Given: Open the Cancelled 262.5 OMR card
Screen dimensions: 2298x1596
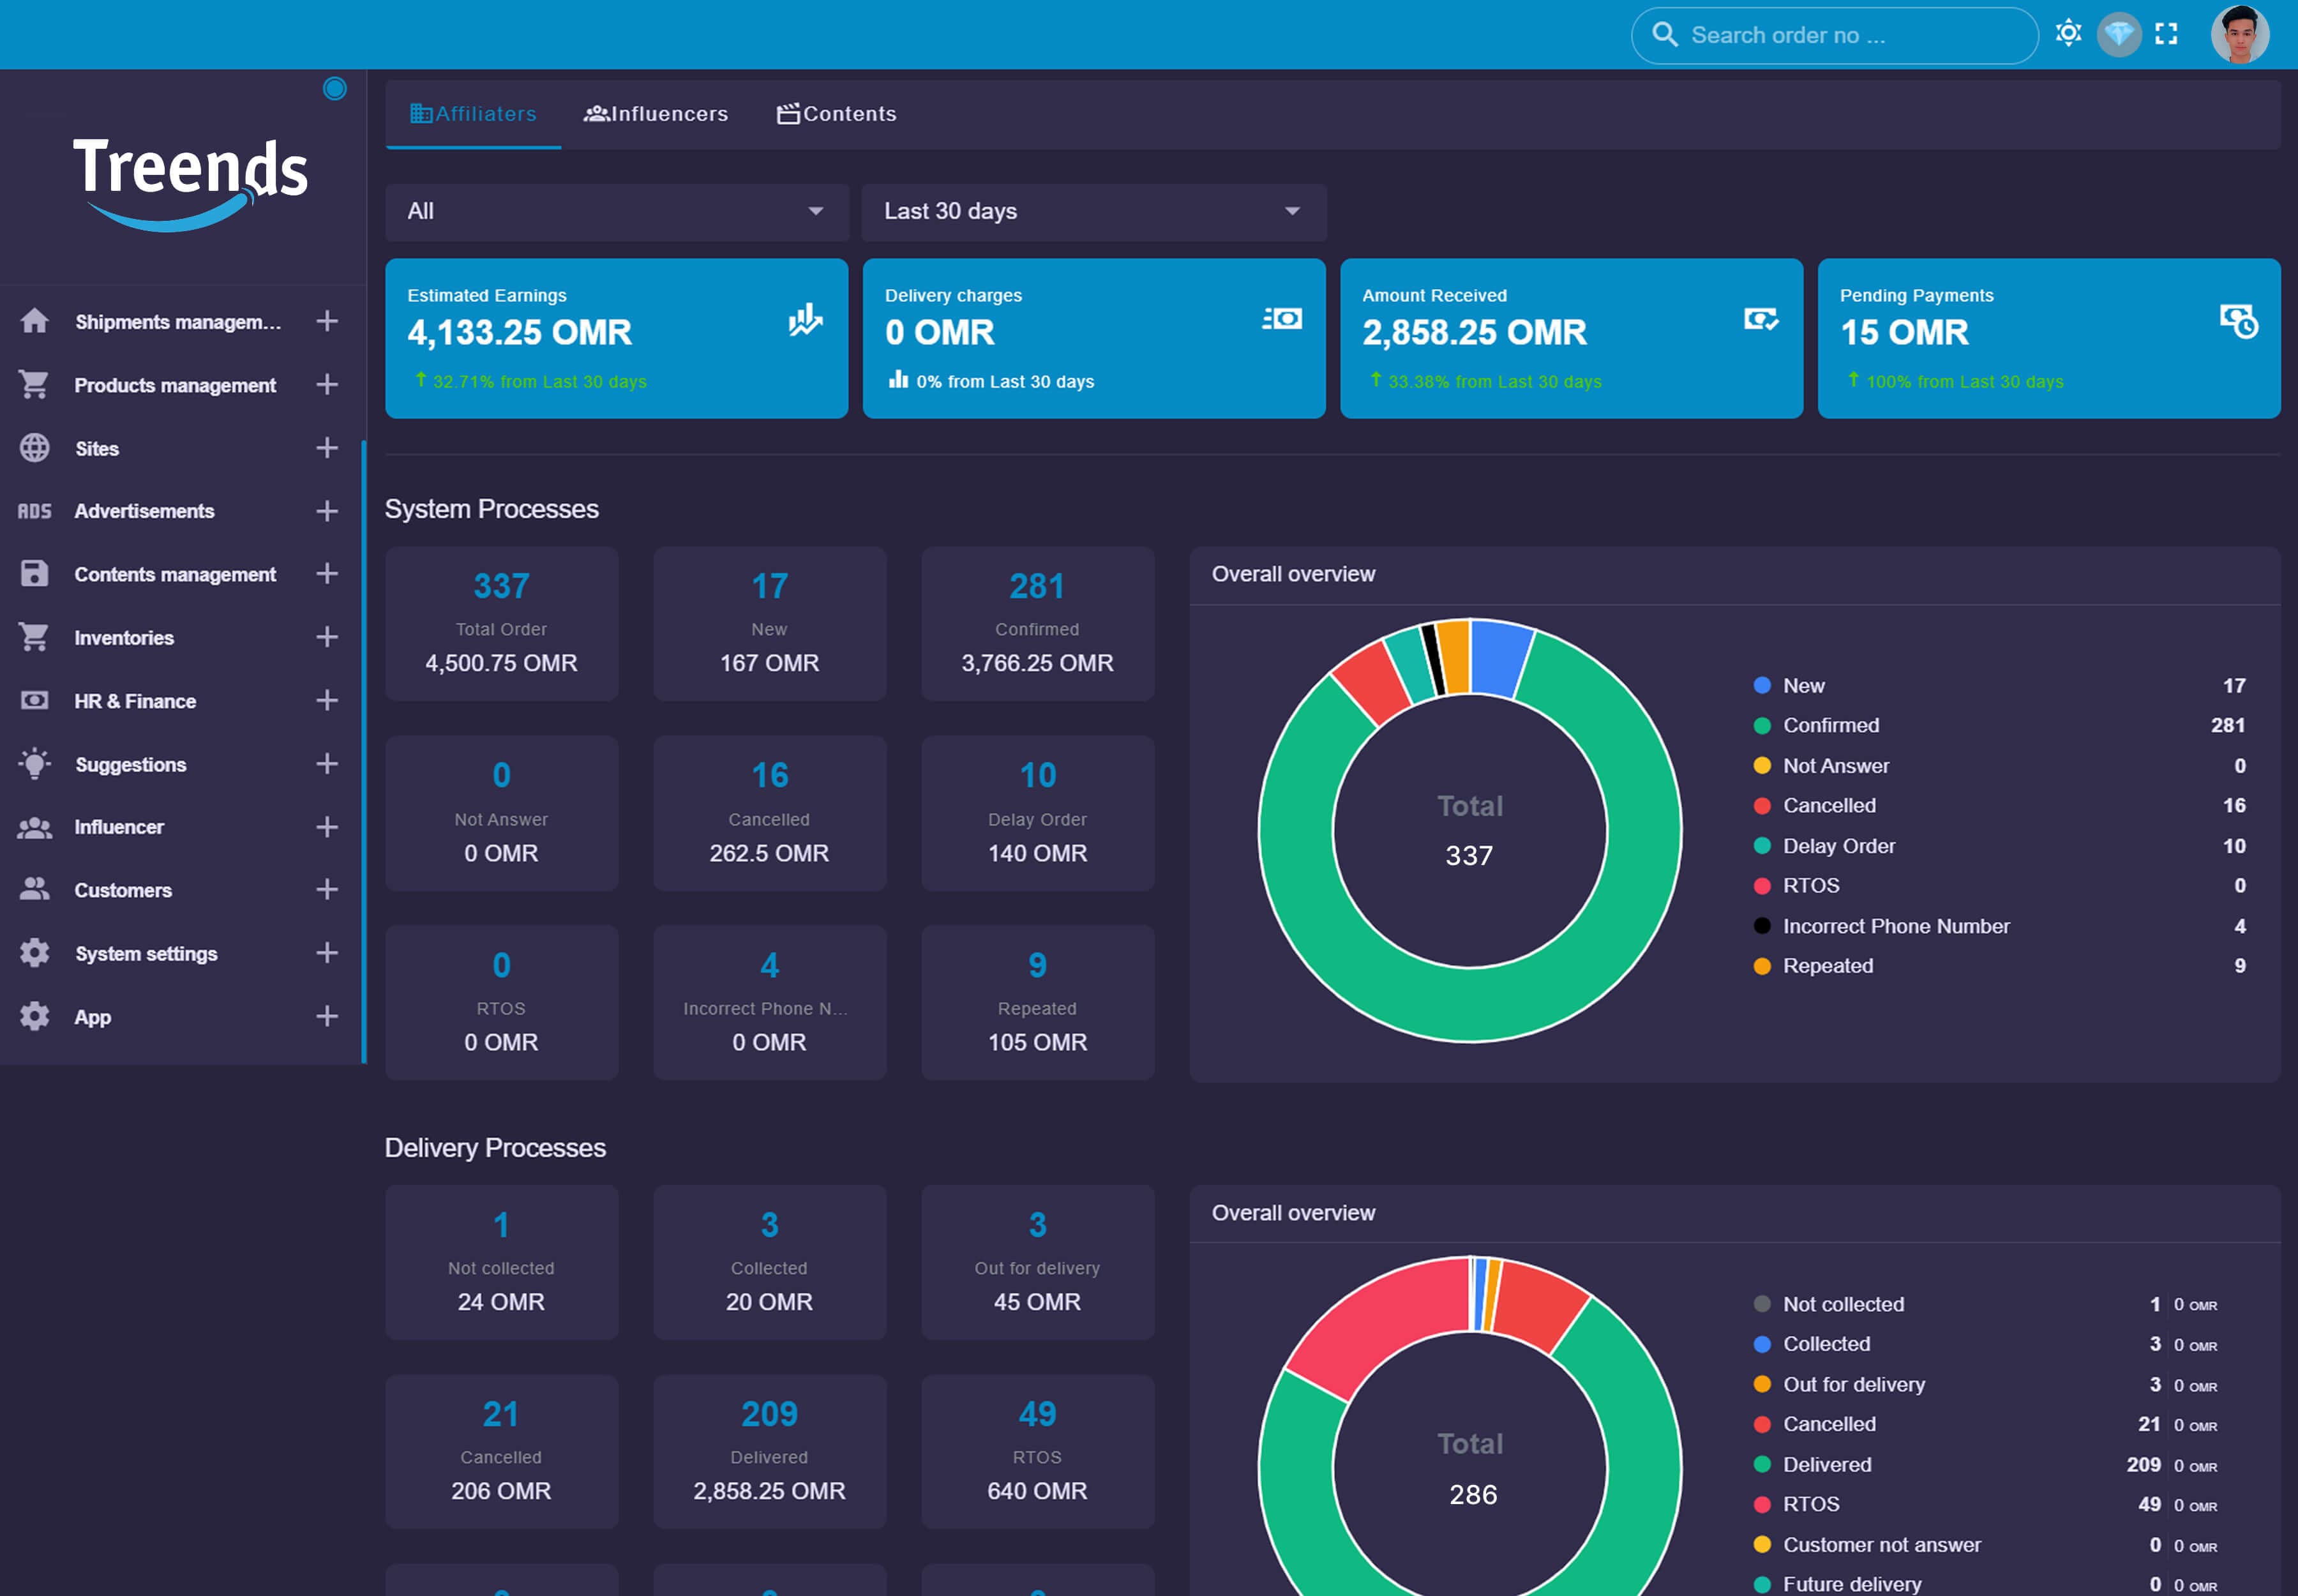Looking at the screenshot, I should [770, 813].
